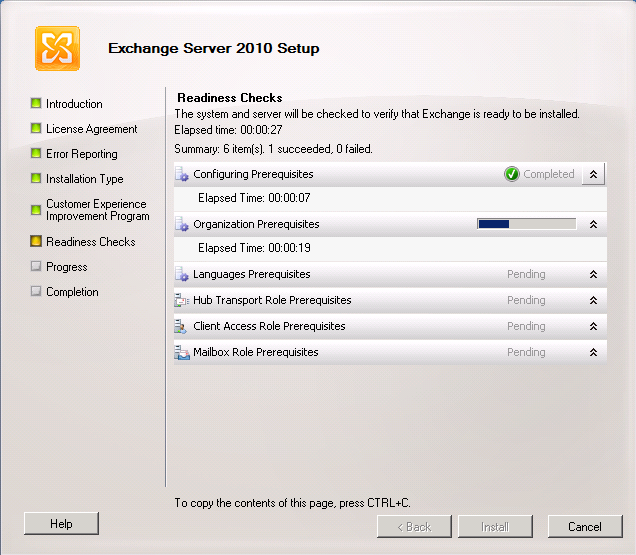
Task: Click the Cancel button
Action: pyautogui.click(x=585, y=527)
